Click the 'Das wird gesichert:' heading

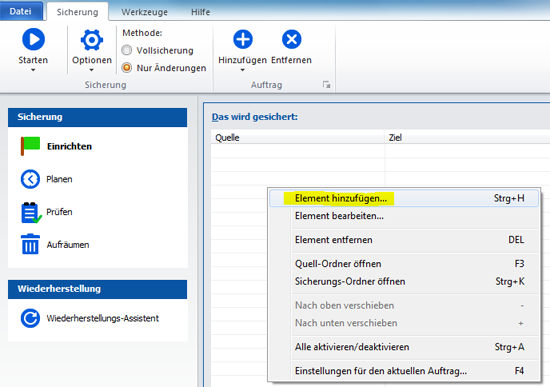click(255, 117)
